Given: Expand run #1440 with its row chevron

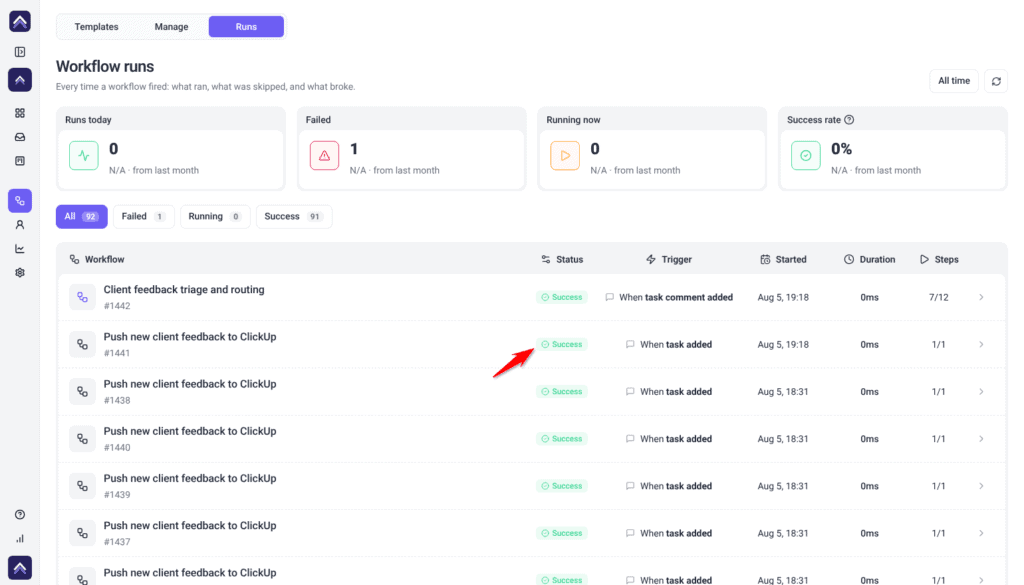Looking at the screenshot, I should 981,439.
